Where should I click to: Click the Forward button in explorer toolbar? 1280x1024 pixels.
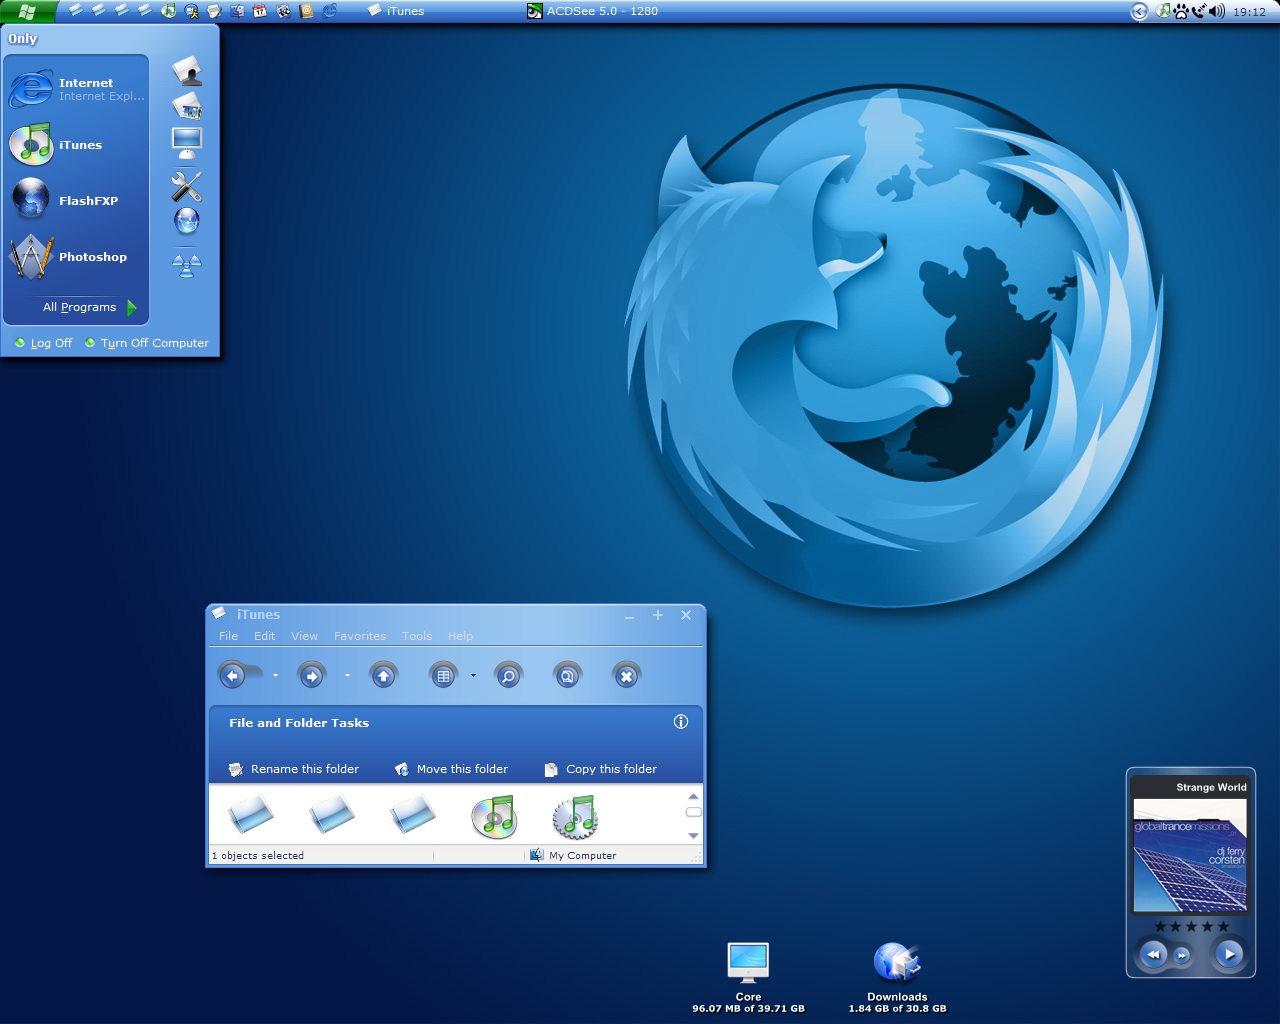pos(312,676)
